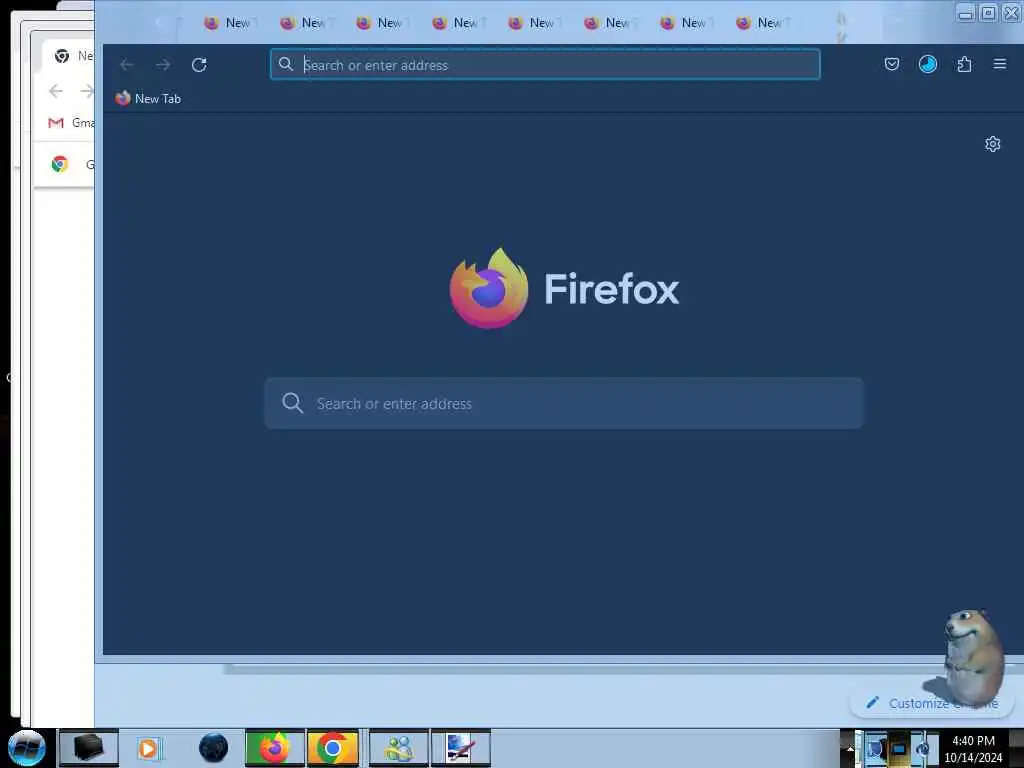
Task: Close the Firefox window
Action: pos(1011,13)
